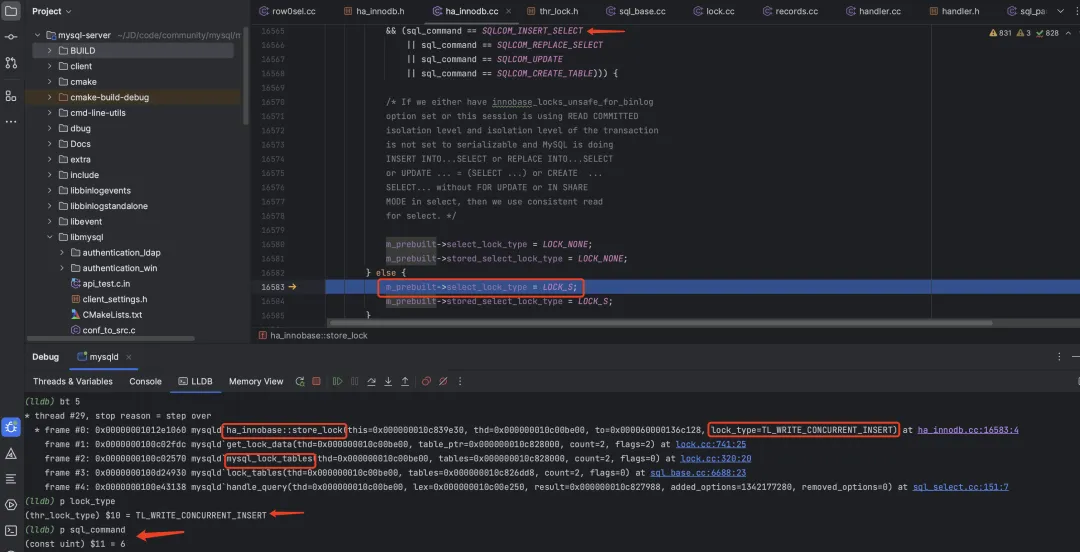Image resolution: width=1080 pixels, height=552 pixels.
Task: Expand the cmake-build-debug folder
Action: click(x=49, y=97)
